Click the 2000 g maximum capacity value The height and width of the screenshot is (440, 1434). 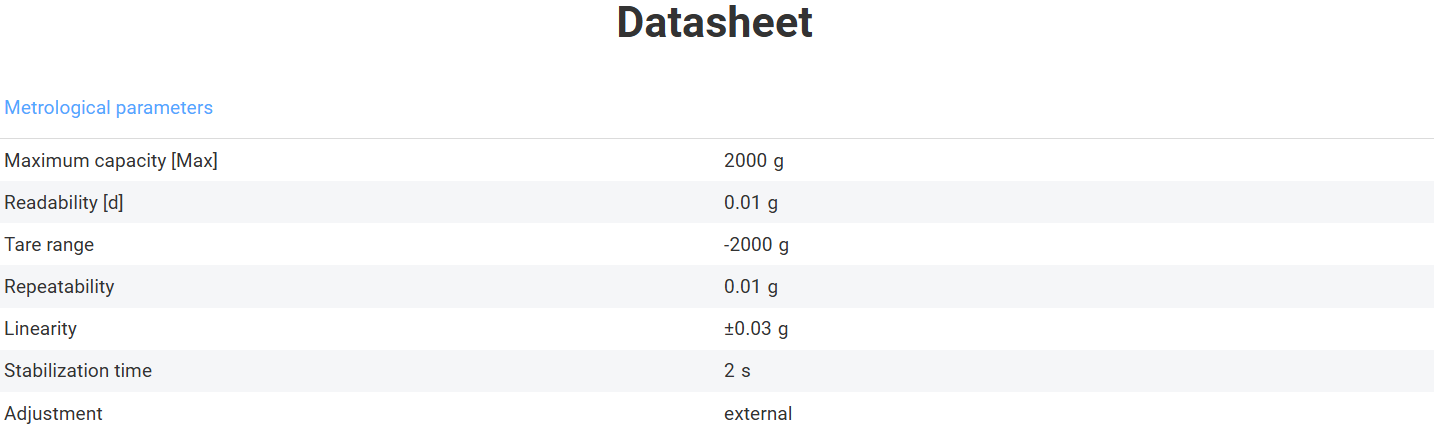pyautogui.click(x=753, y=161)
